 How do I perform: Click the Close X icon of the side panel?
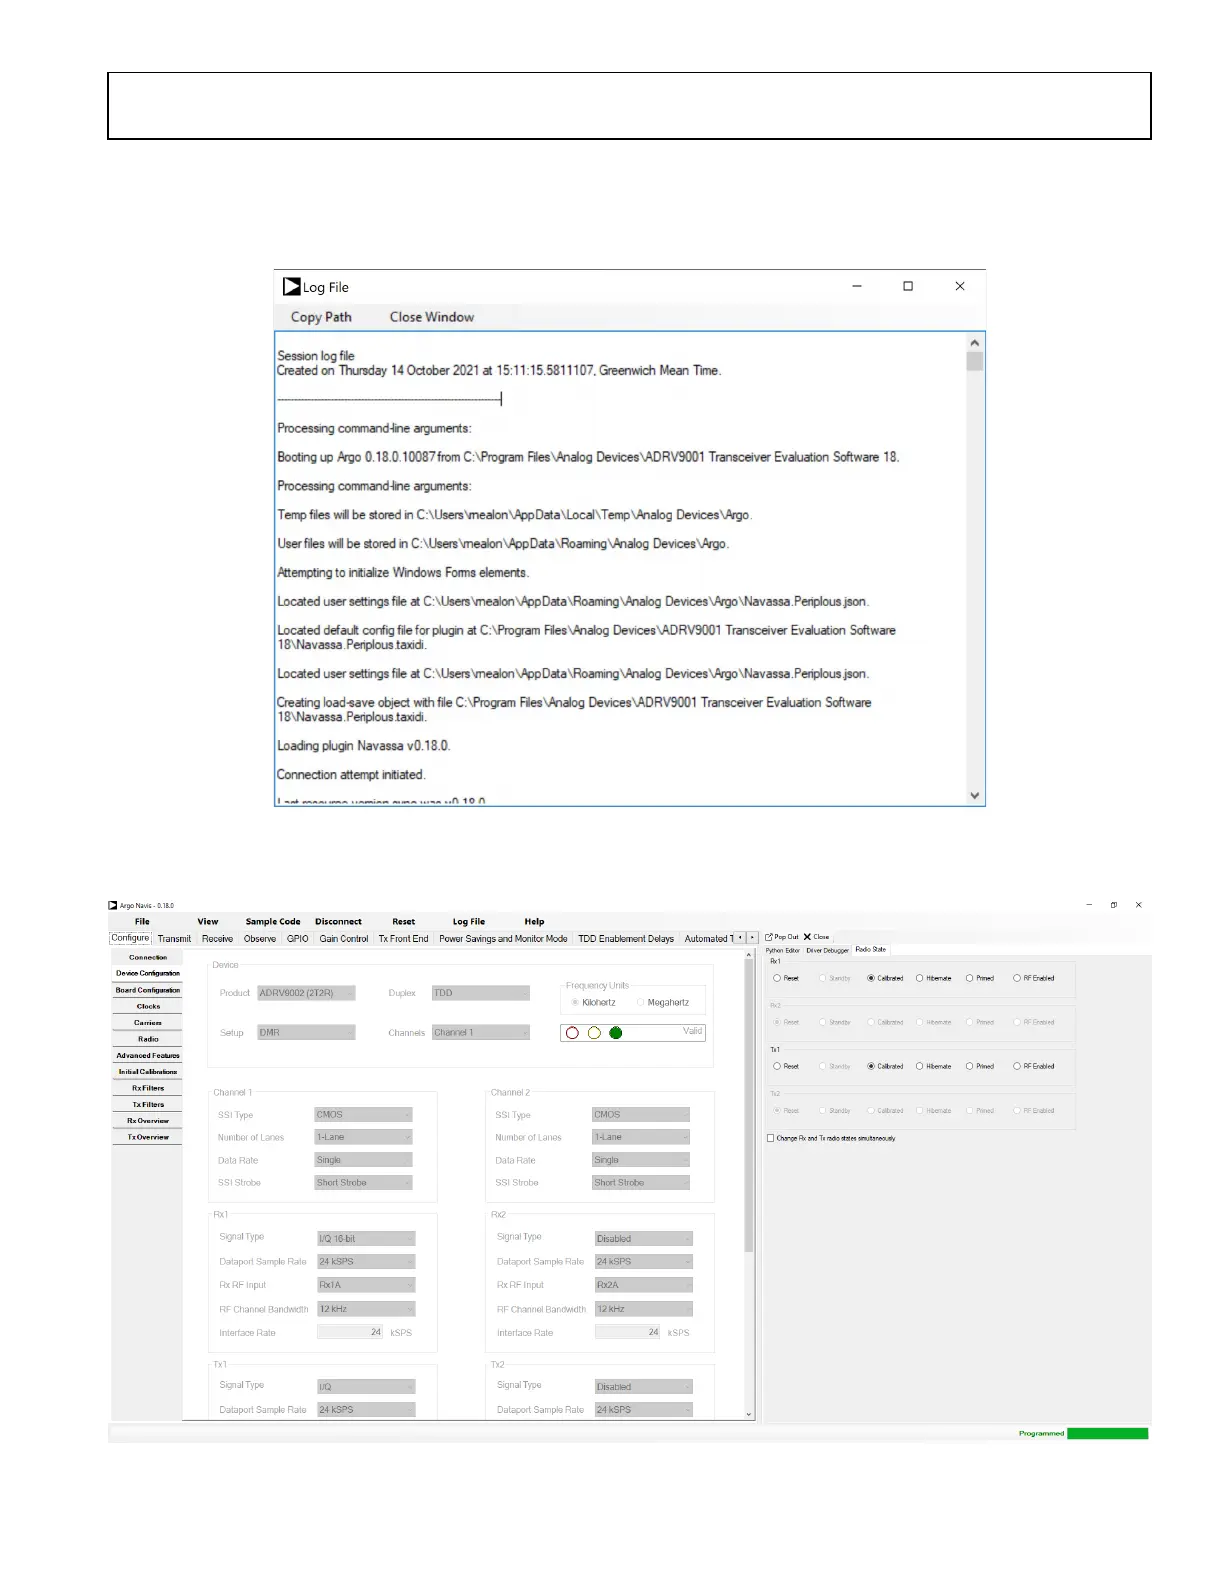pos(807,937)
